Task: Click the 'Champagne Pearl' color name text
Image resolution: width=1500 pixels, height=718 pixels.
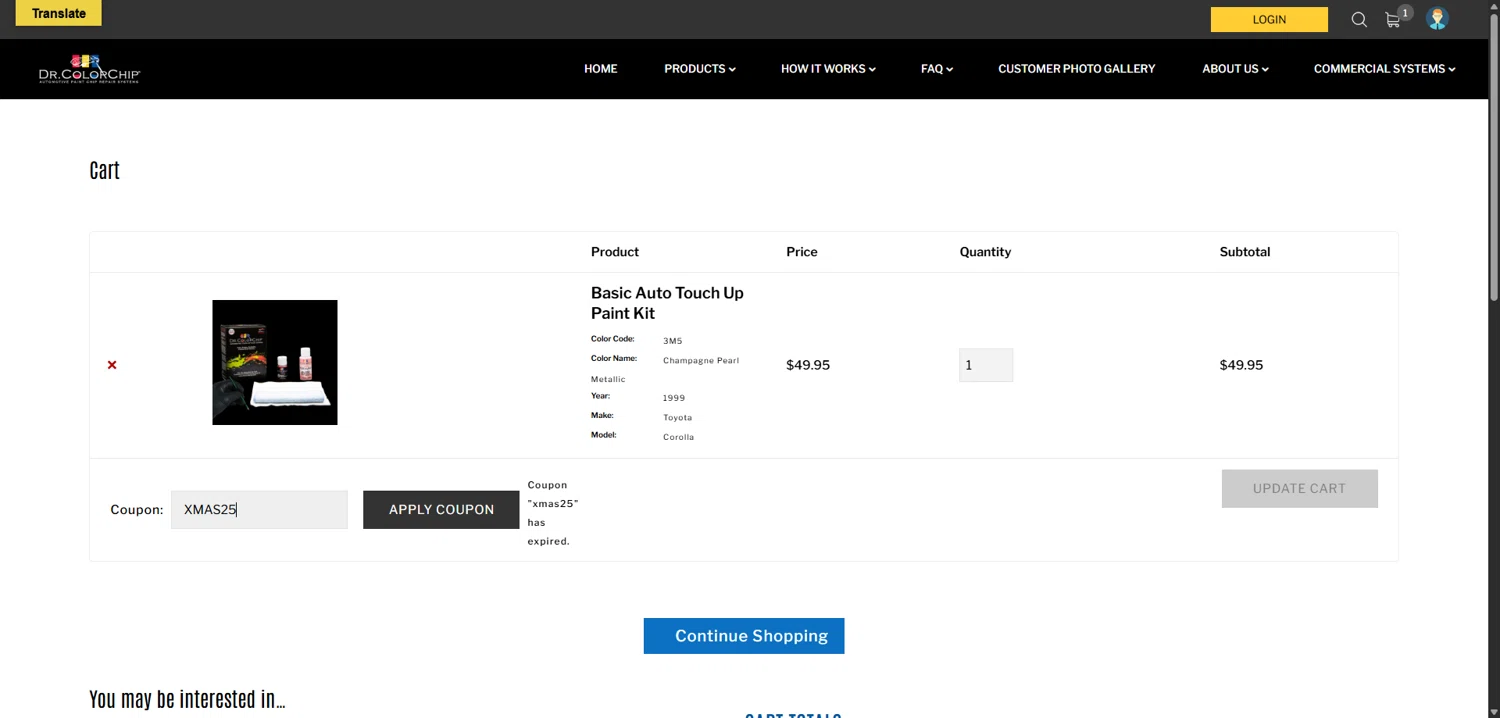Action: [701, 360]
